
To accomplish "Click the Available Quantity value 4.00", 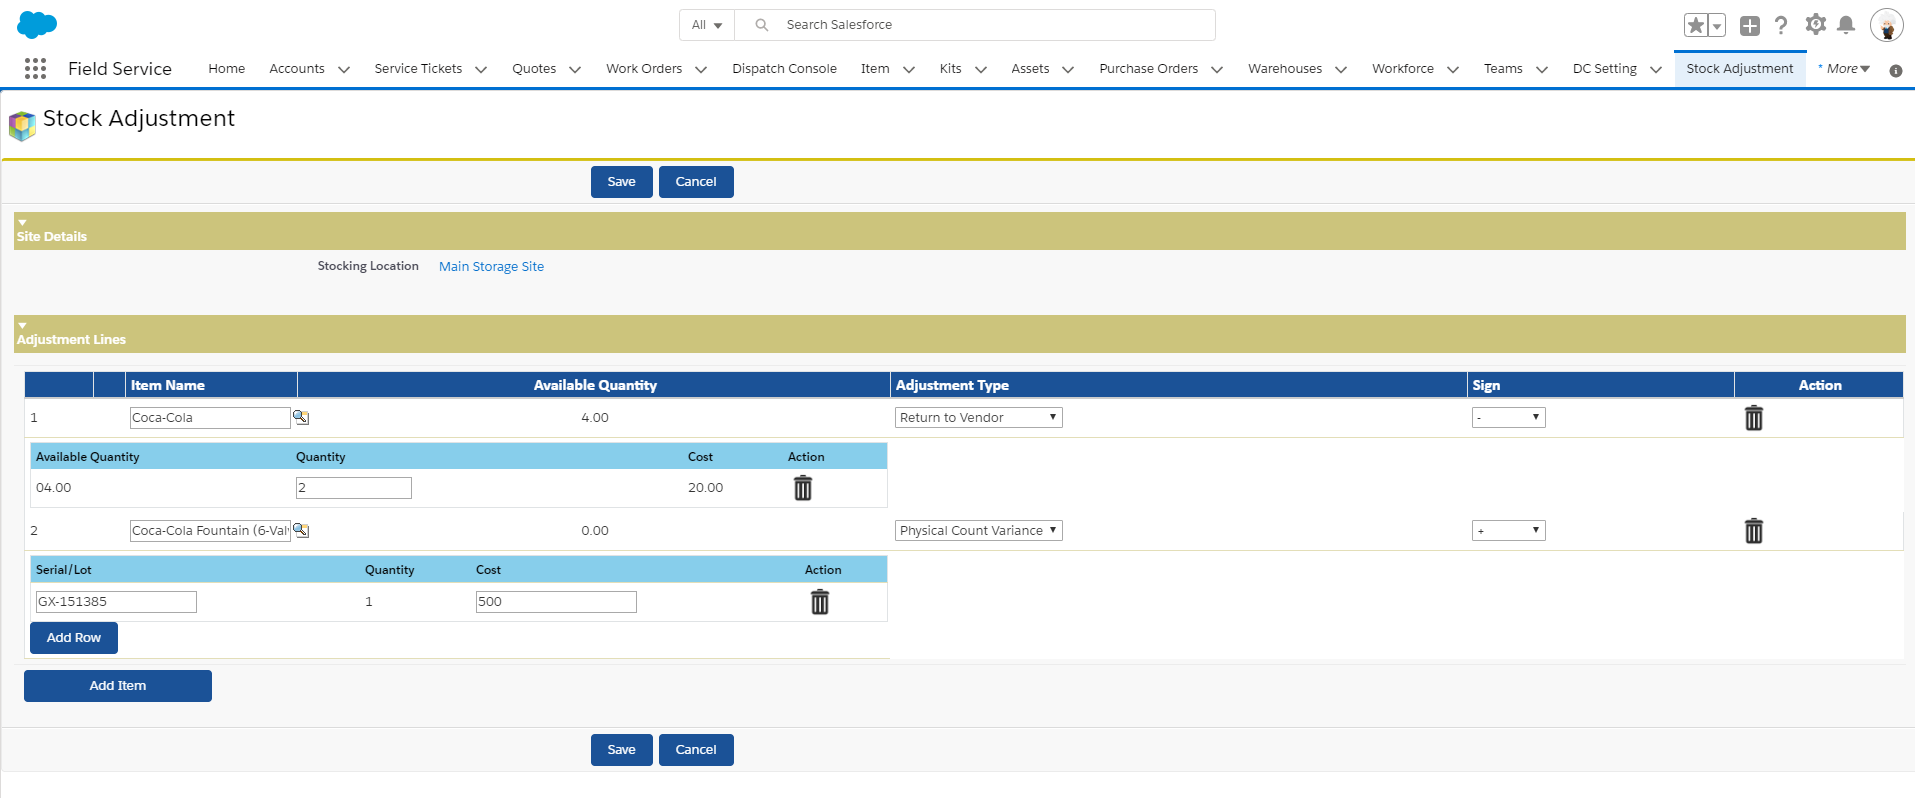I will coord(595,418).
